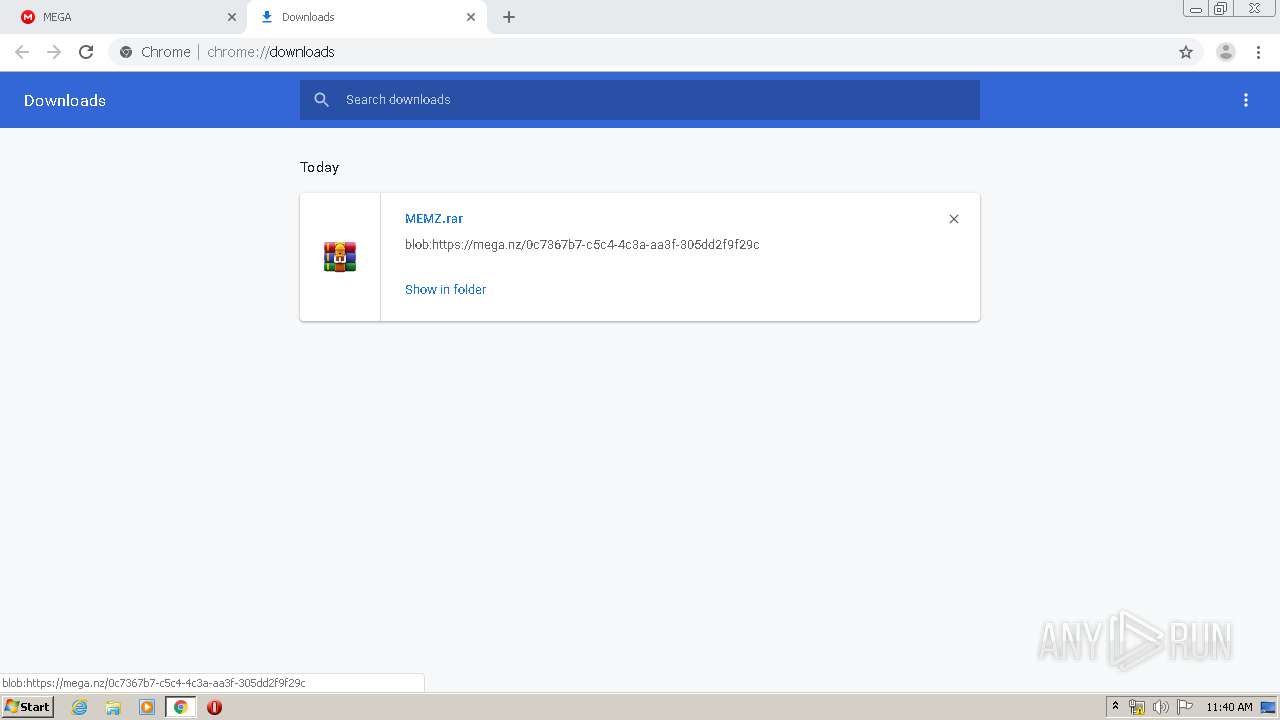This screenshot has width=1280, height=720.
Task: Select the Downloads tab
Action: pyautogui.click(x=366, y=17)
